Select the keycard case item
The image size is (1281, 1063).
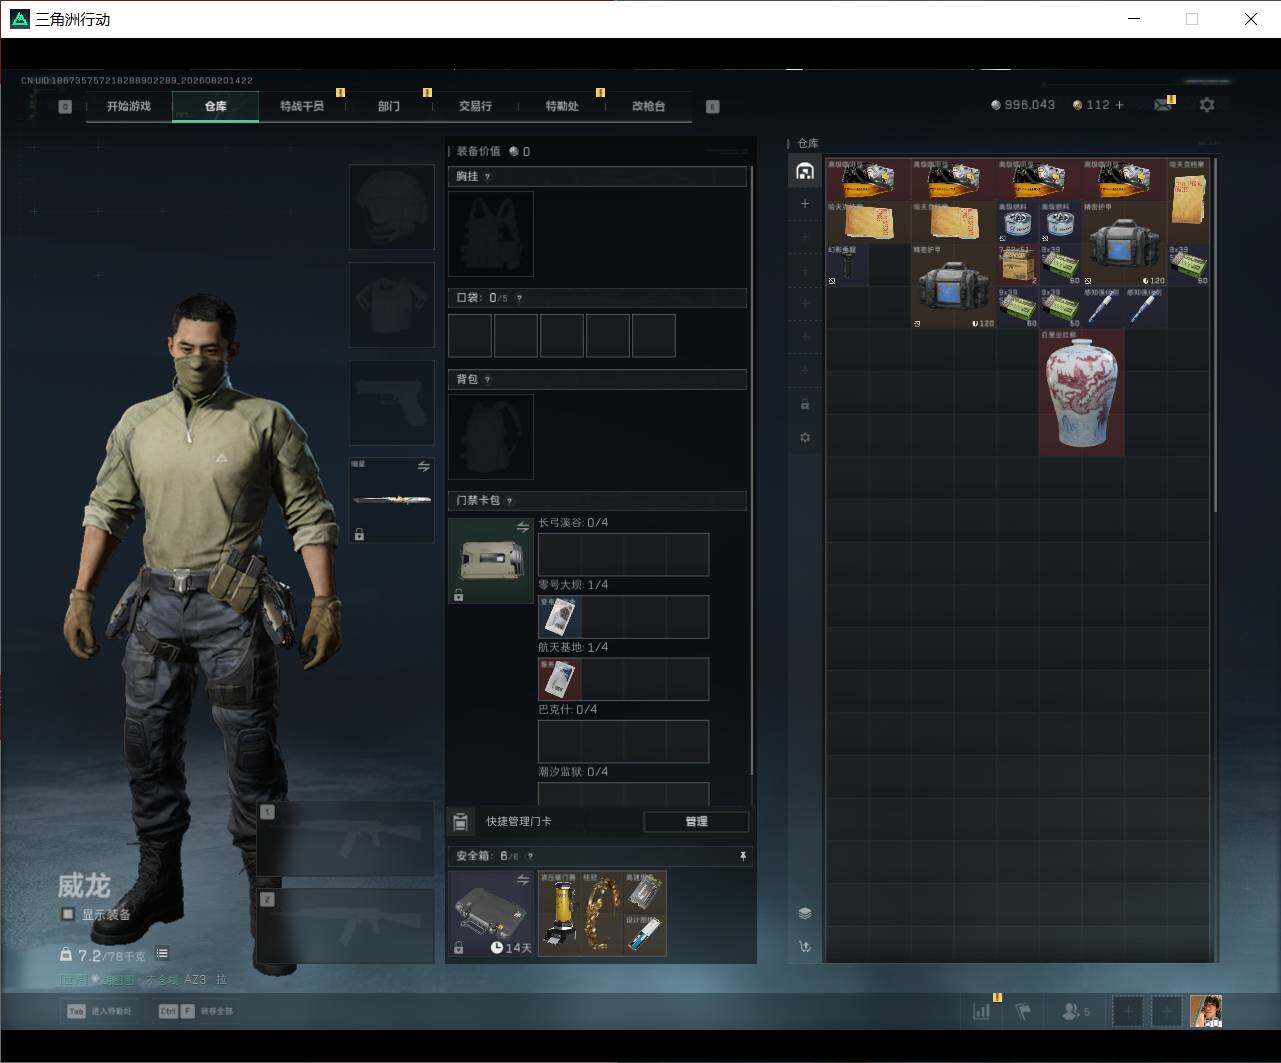[x=491, y=561]
